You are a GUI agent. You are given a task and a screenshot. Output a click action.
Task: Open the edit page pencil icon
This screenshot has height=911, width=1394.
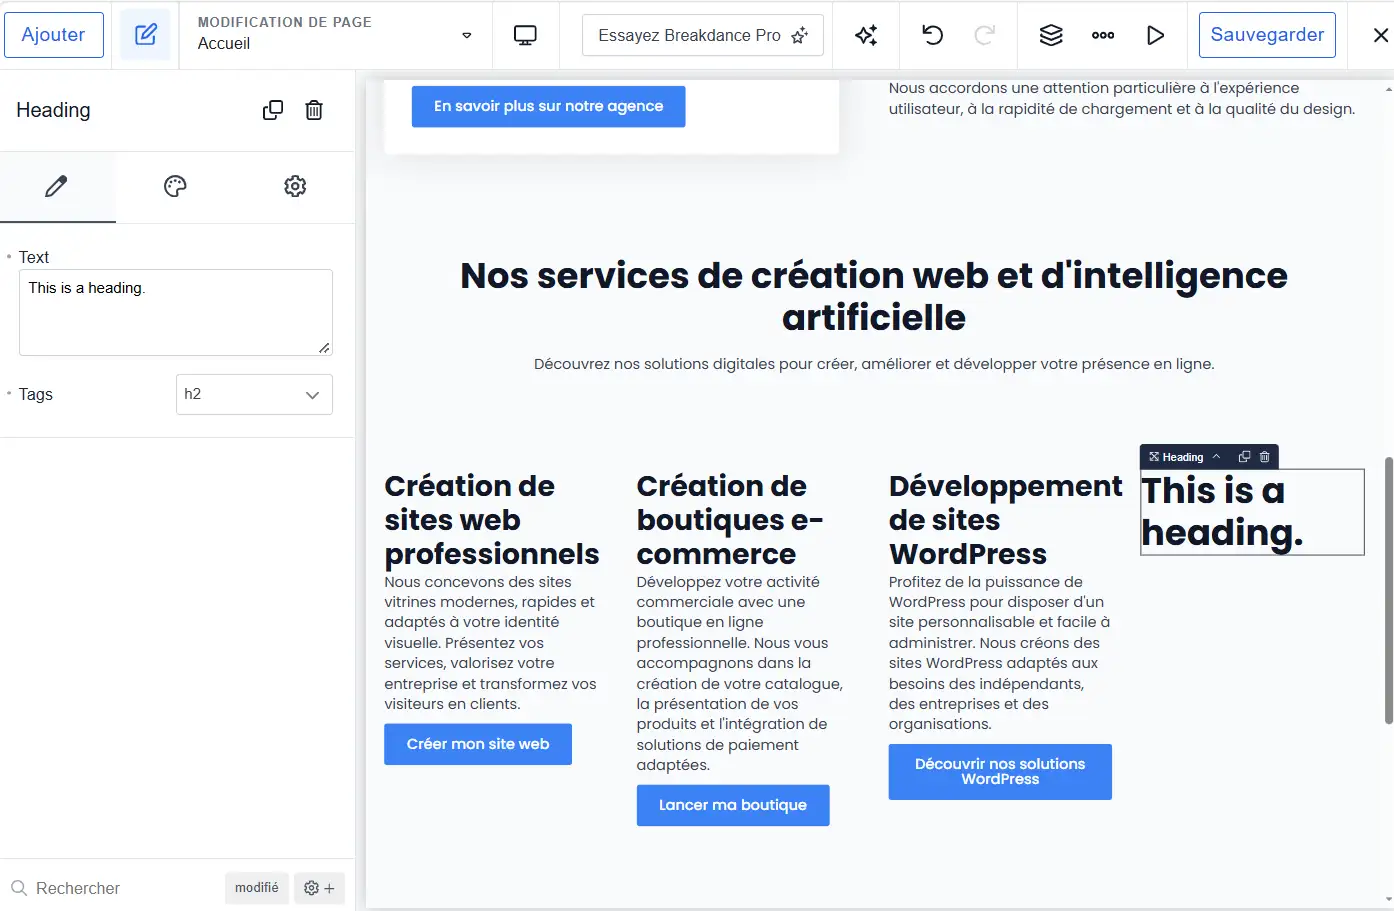[x=146, y=35]
